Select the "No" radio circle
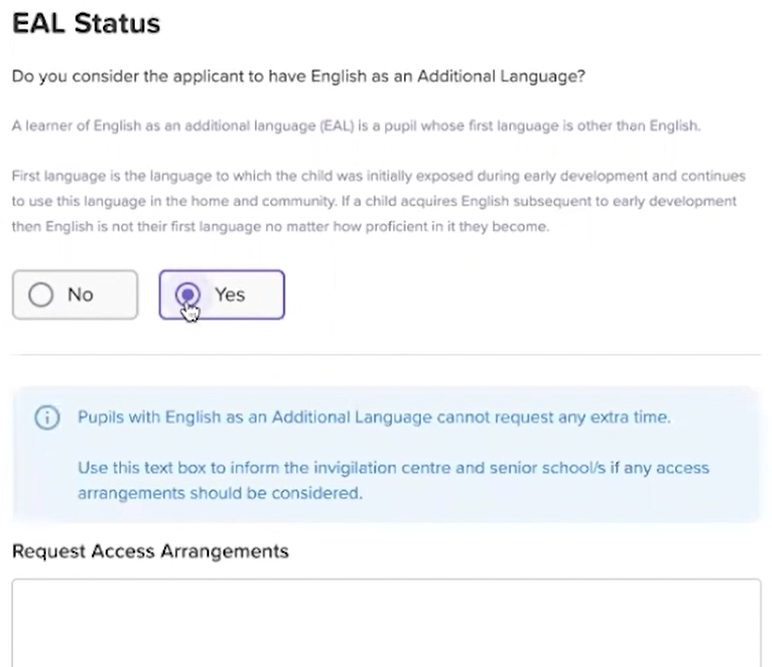 [41, 295]
